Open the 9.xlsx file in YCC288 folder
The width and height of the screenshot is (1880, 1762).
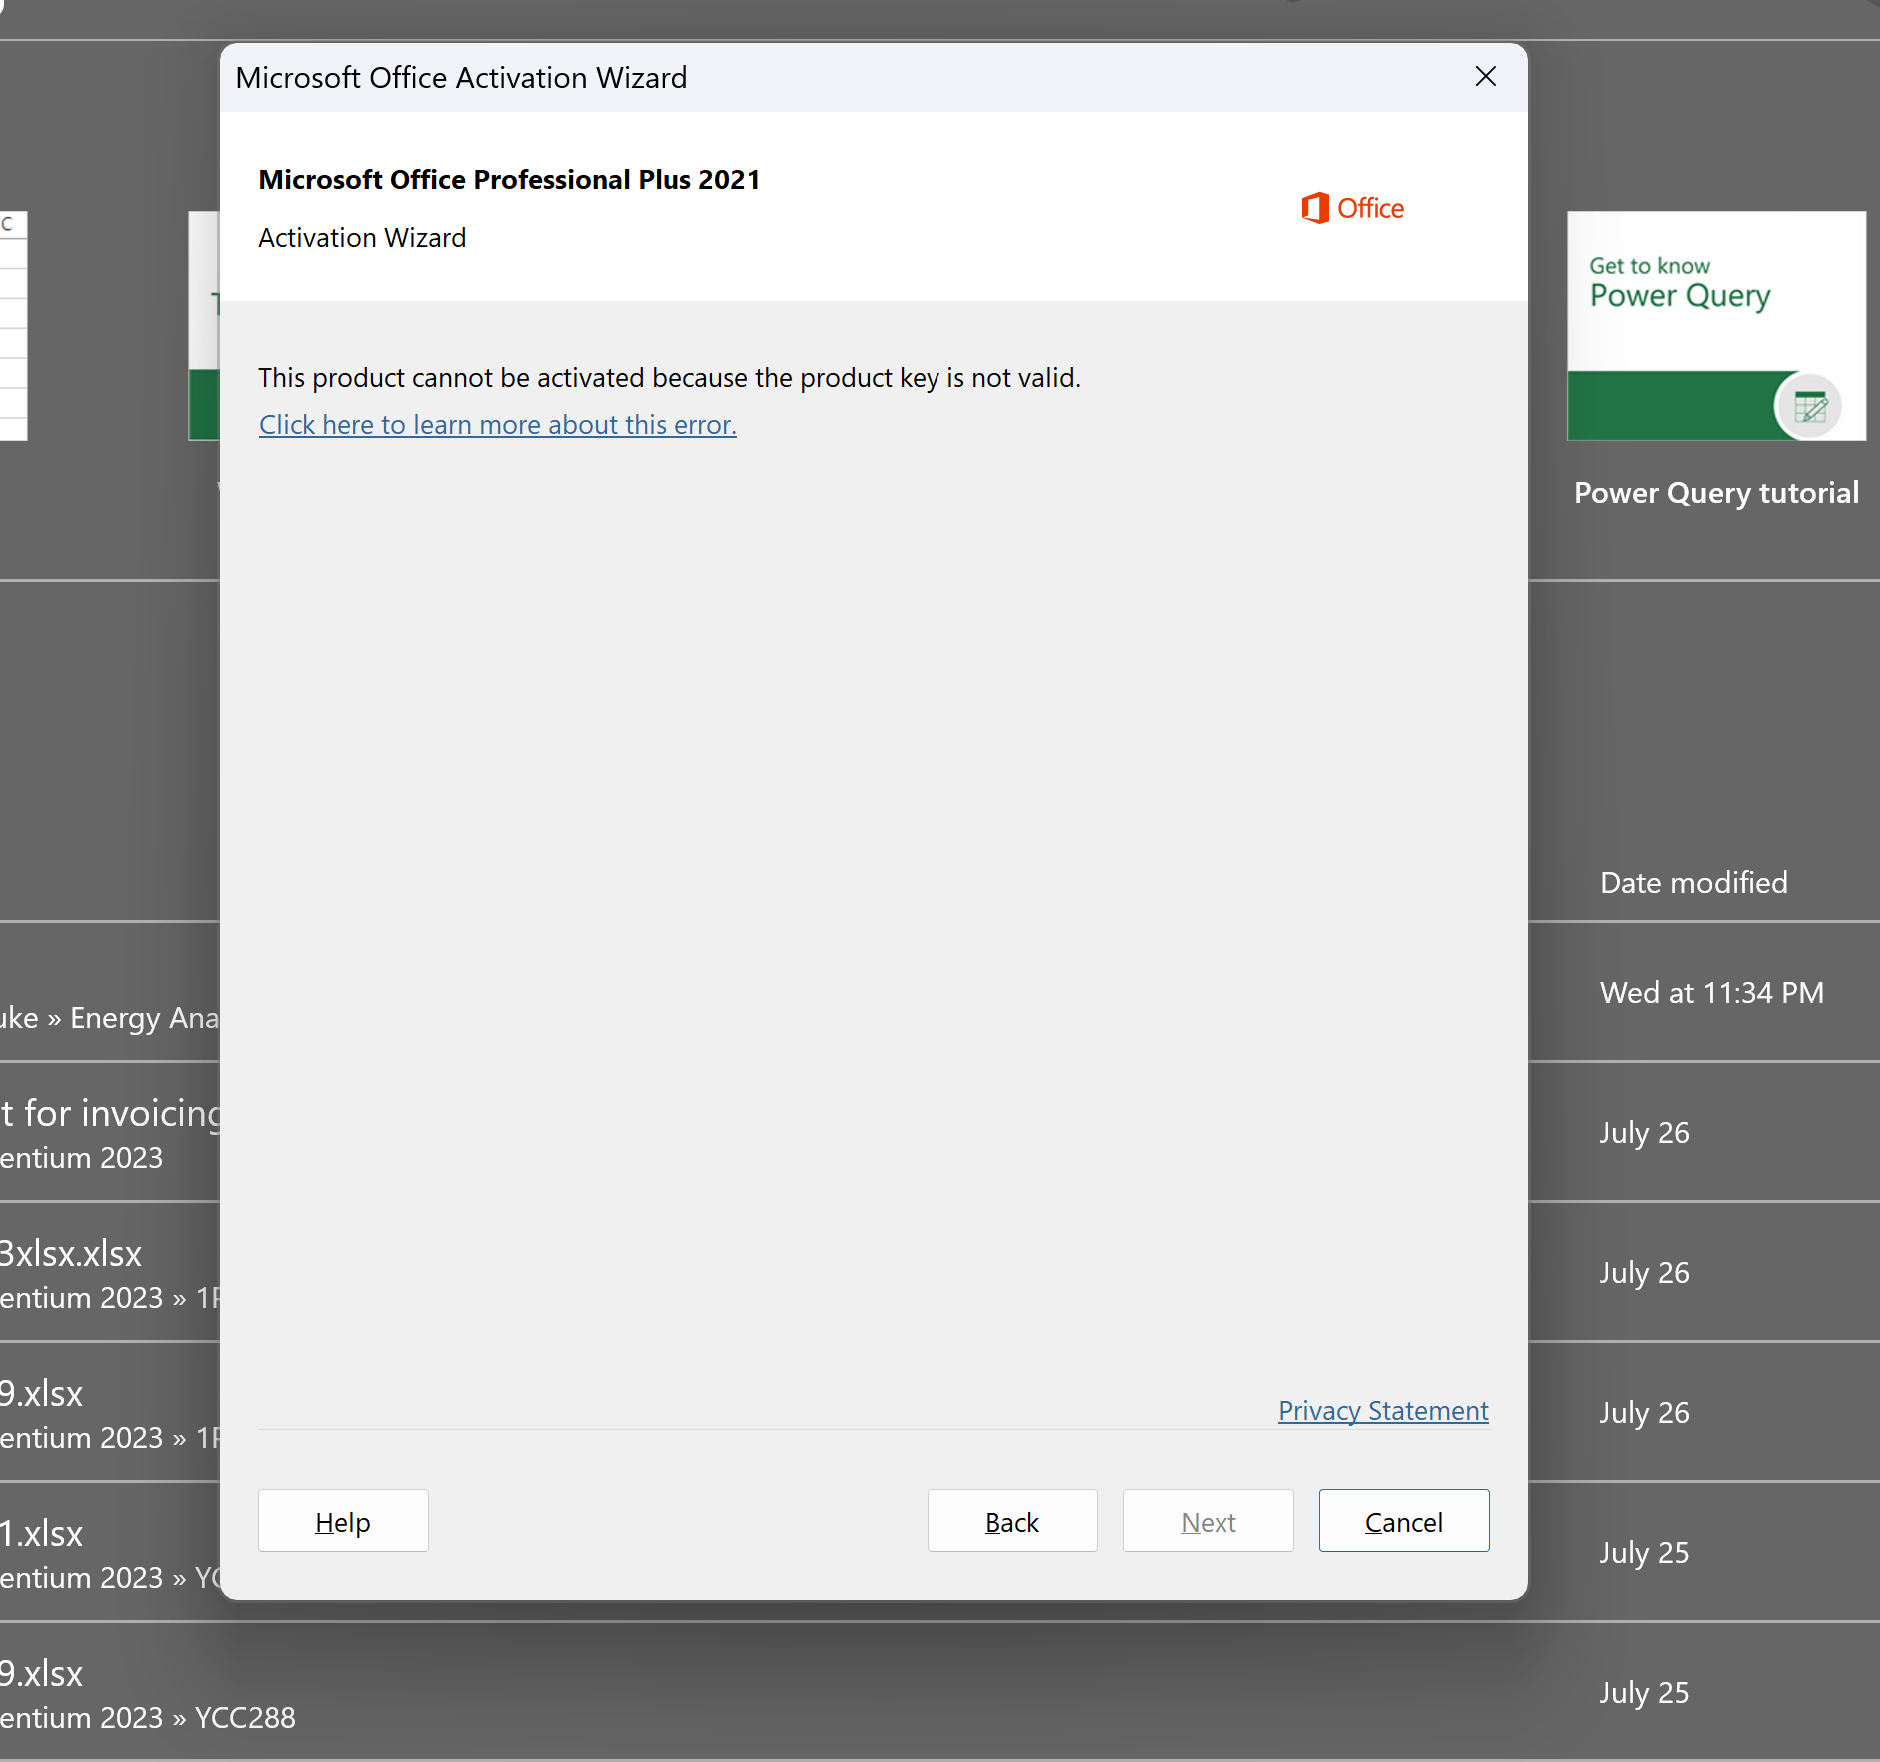click(42, 1674)
